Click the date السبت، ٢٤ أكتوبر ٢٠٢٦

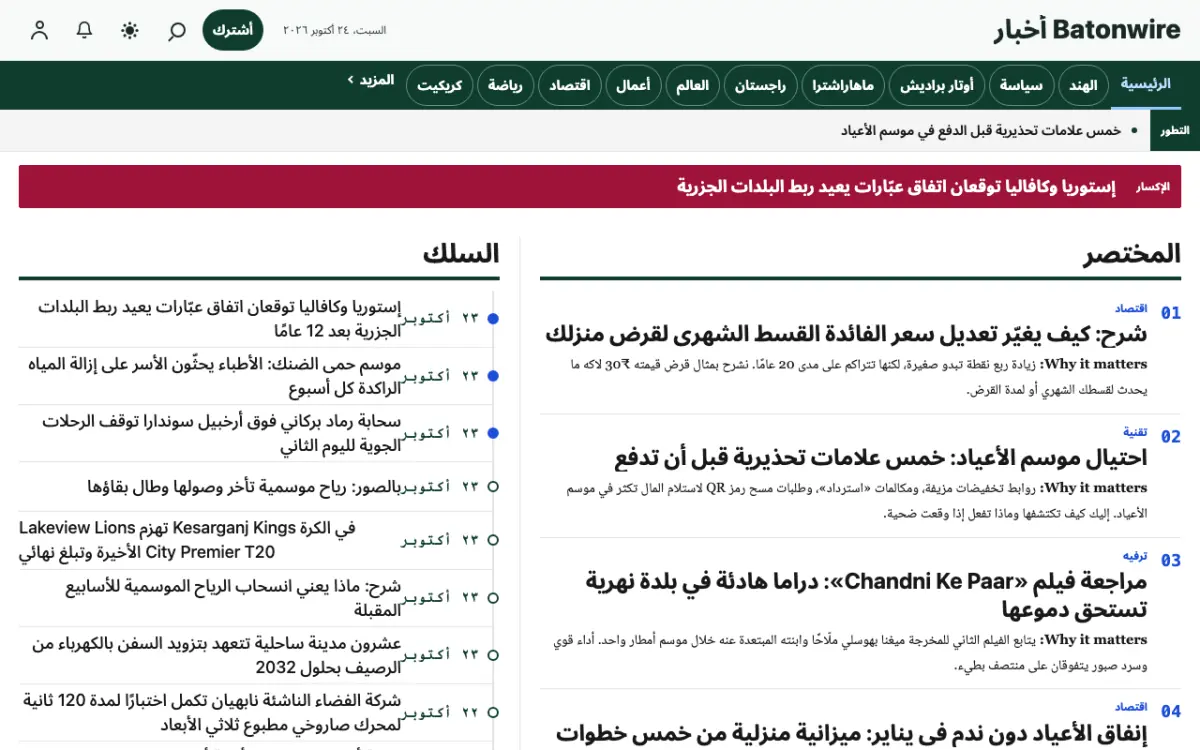(x=334, y=30)
